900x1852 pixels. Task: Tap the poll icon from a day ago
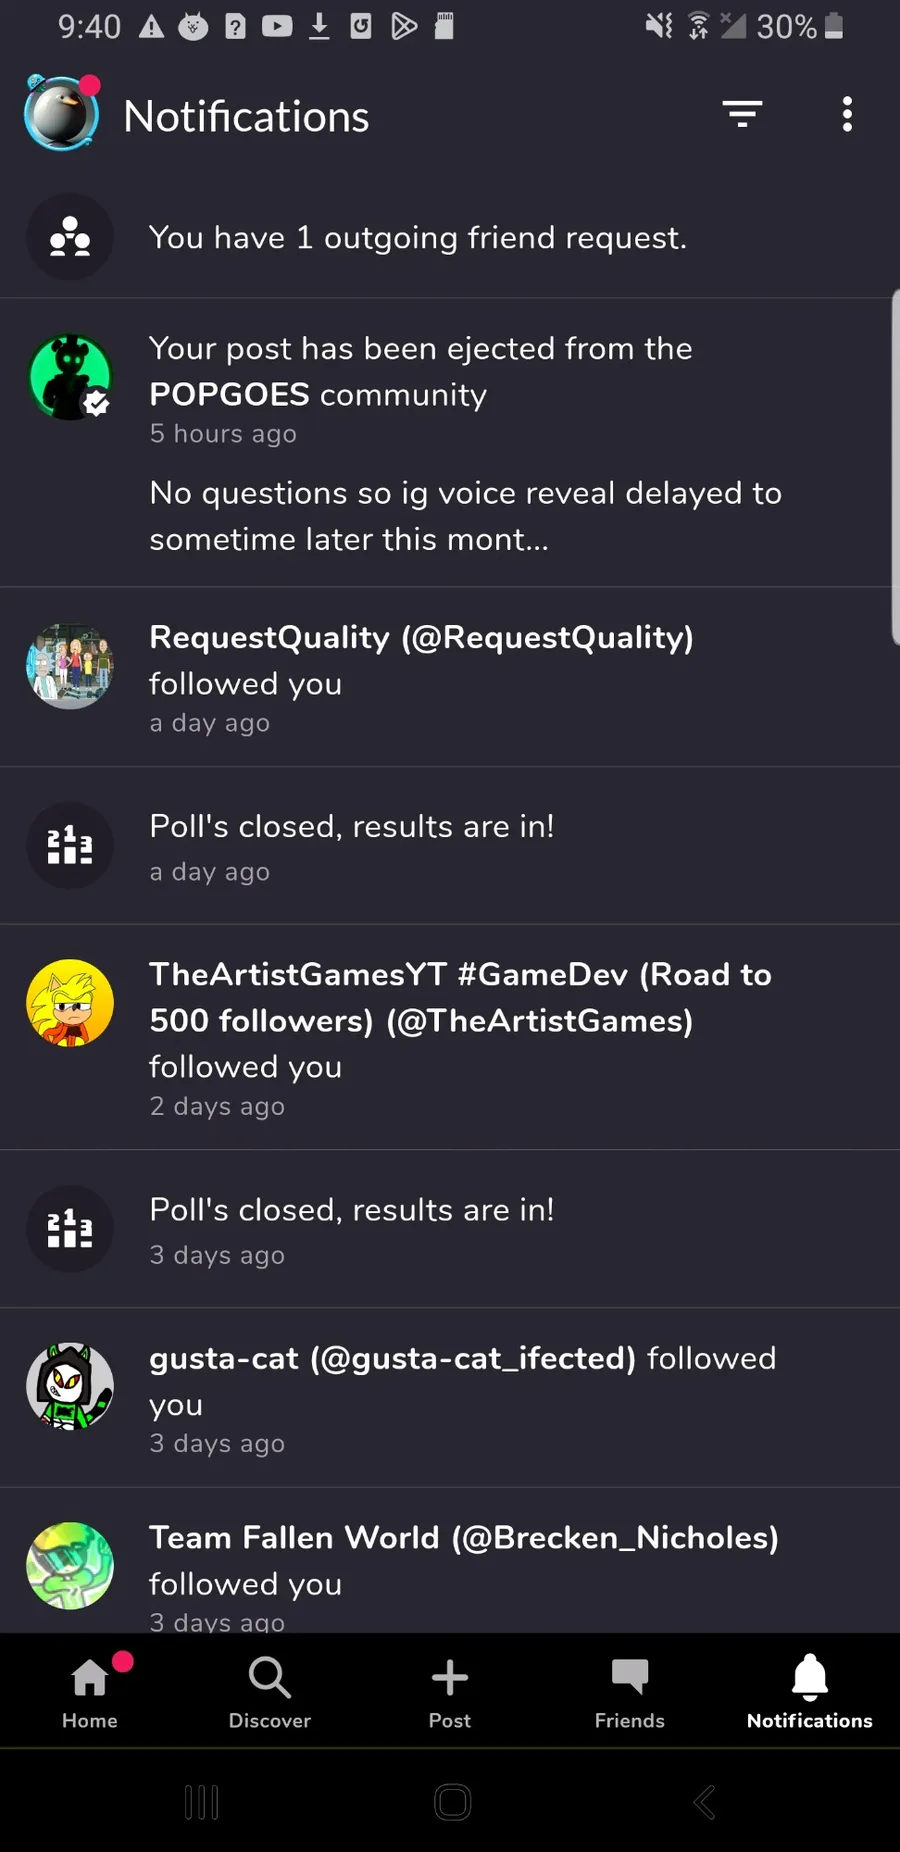coord(70,845)
